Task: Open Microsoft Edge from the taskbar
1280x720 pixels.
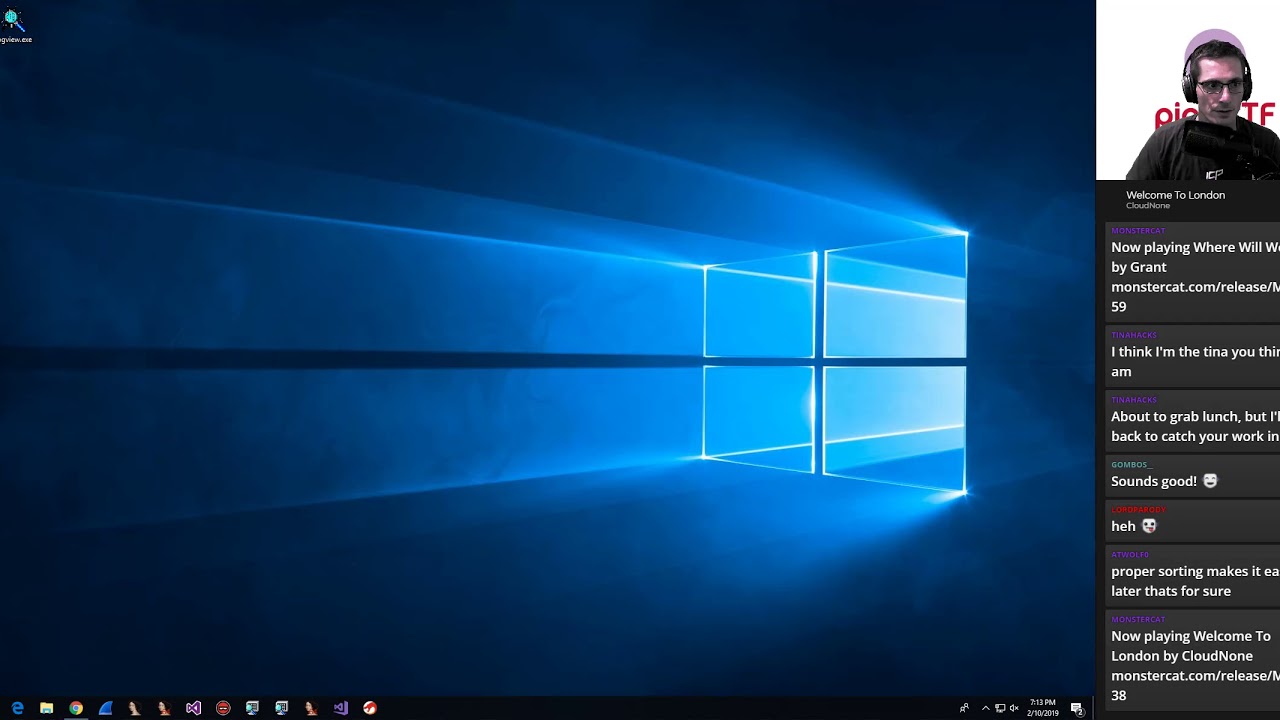Action: 17,708
